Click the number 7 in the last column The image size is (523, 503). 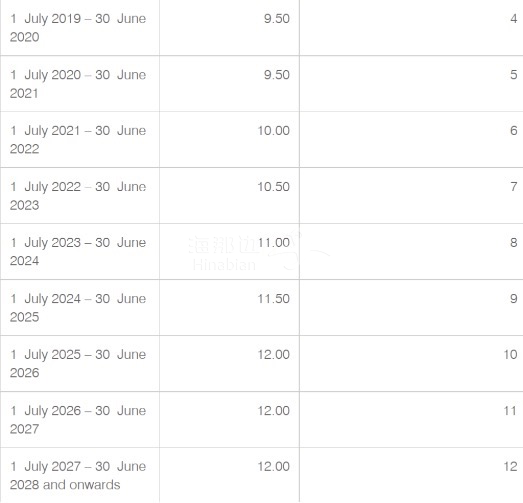[514, 186]
